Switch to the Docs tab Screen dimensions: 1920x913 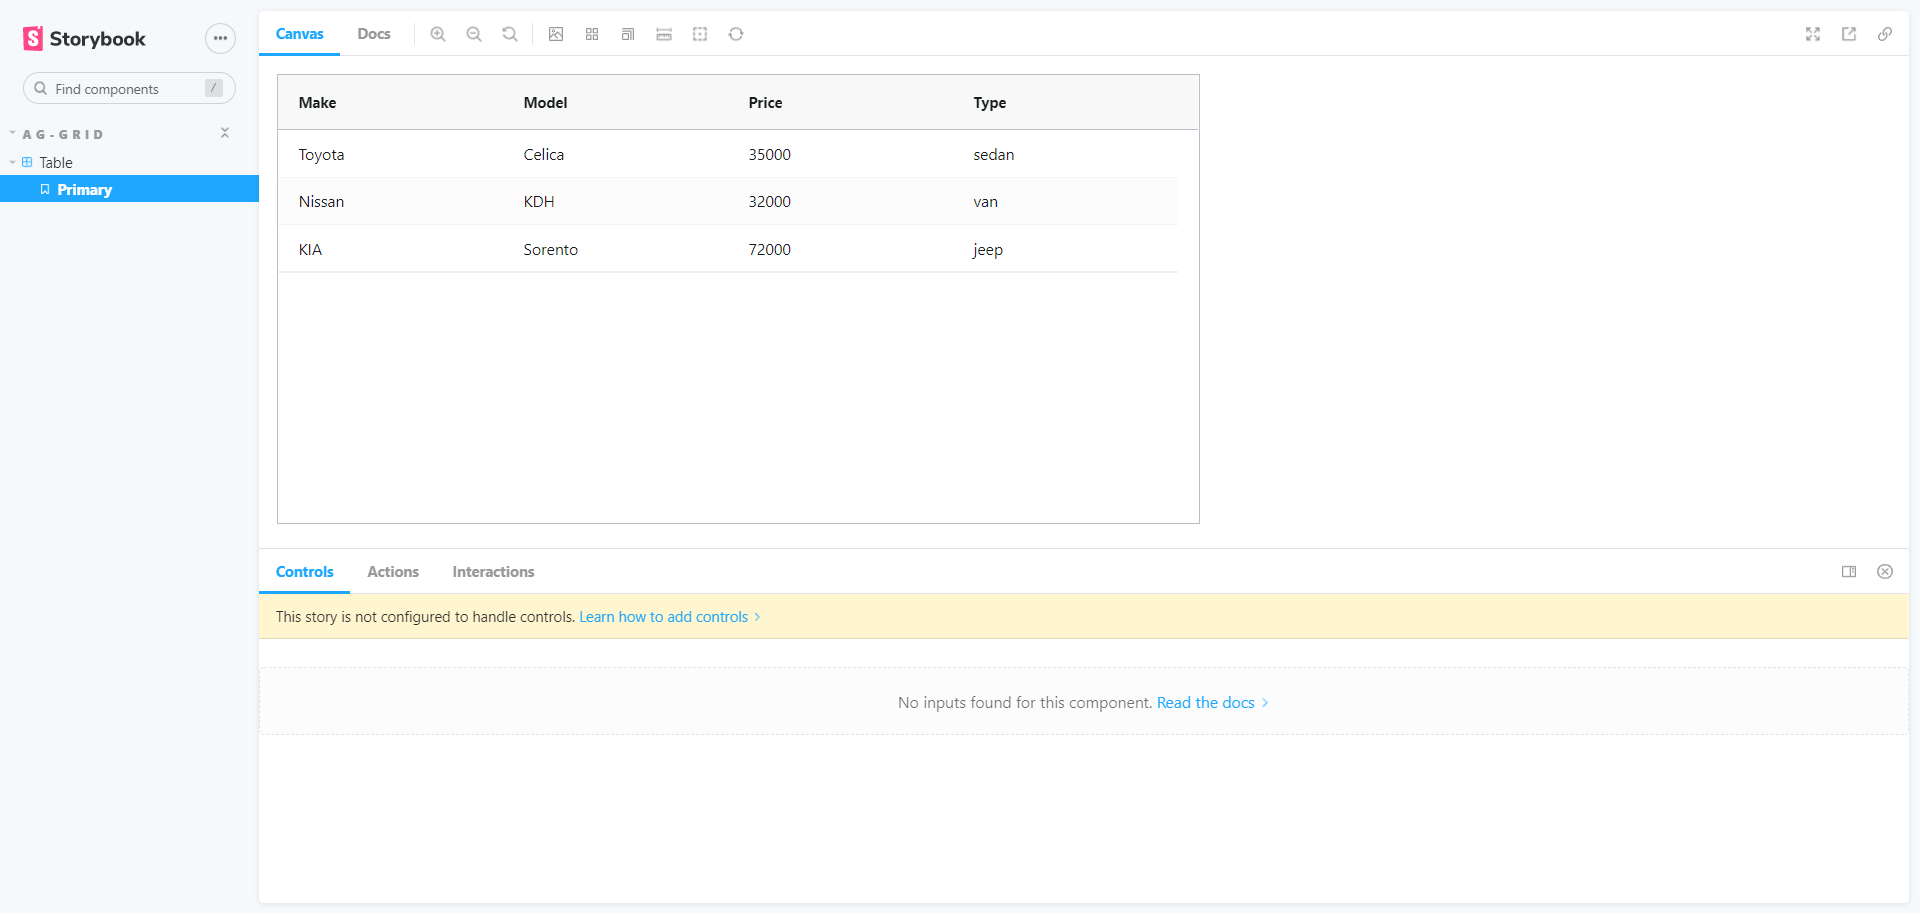(x=374, y=33)
